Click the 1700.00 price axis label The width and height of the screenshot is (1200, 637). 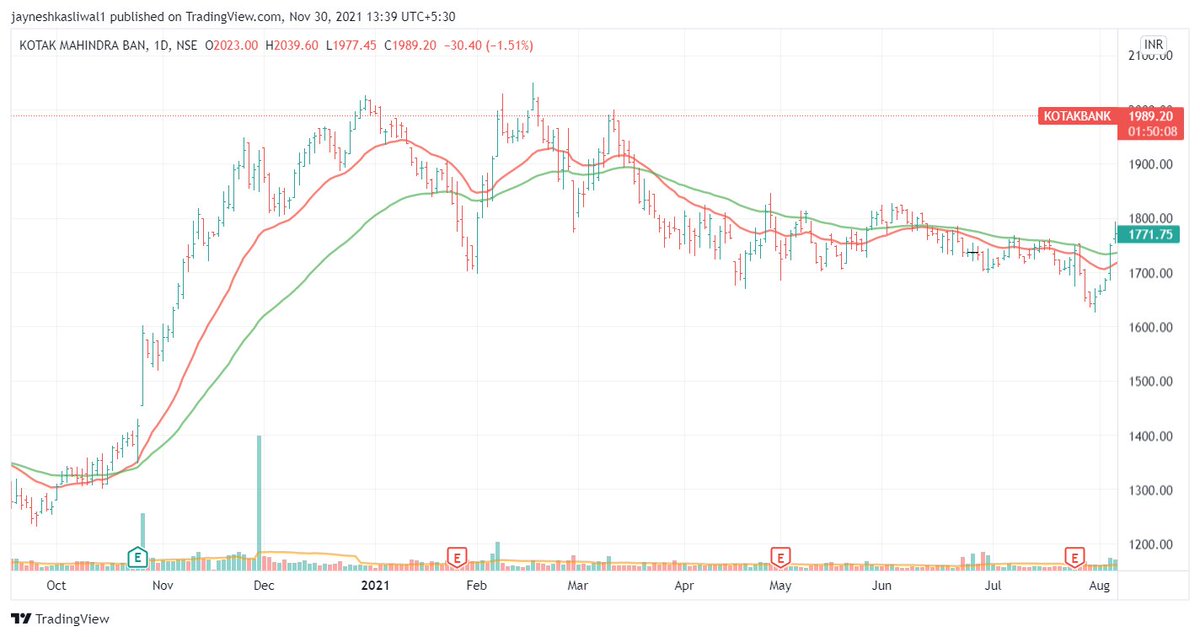pyautogui.click(x=1152, y=273)
